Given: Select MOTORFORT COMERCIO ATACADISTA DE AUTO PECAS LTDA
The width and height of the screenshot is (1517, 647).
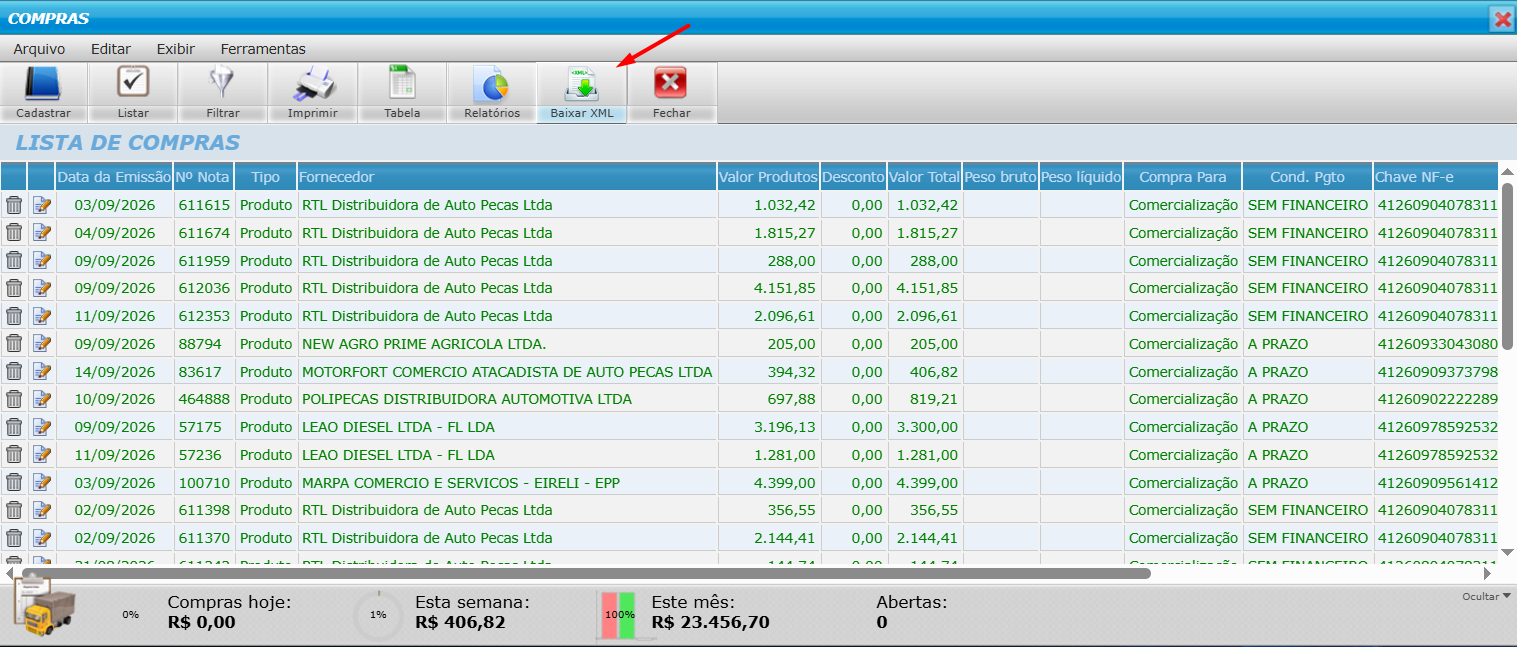Looking at the screenshot, I should pyautogui.click(x=507, y=372).
